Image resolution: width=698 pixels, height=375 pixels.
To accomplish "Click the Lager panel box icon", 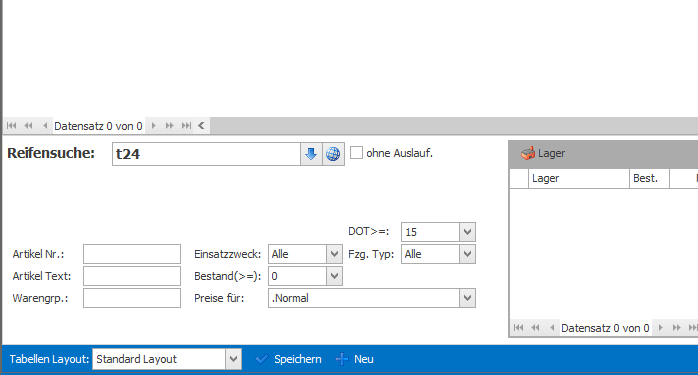I will tap(528, 153).
